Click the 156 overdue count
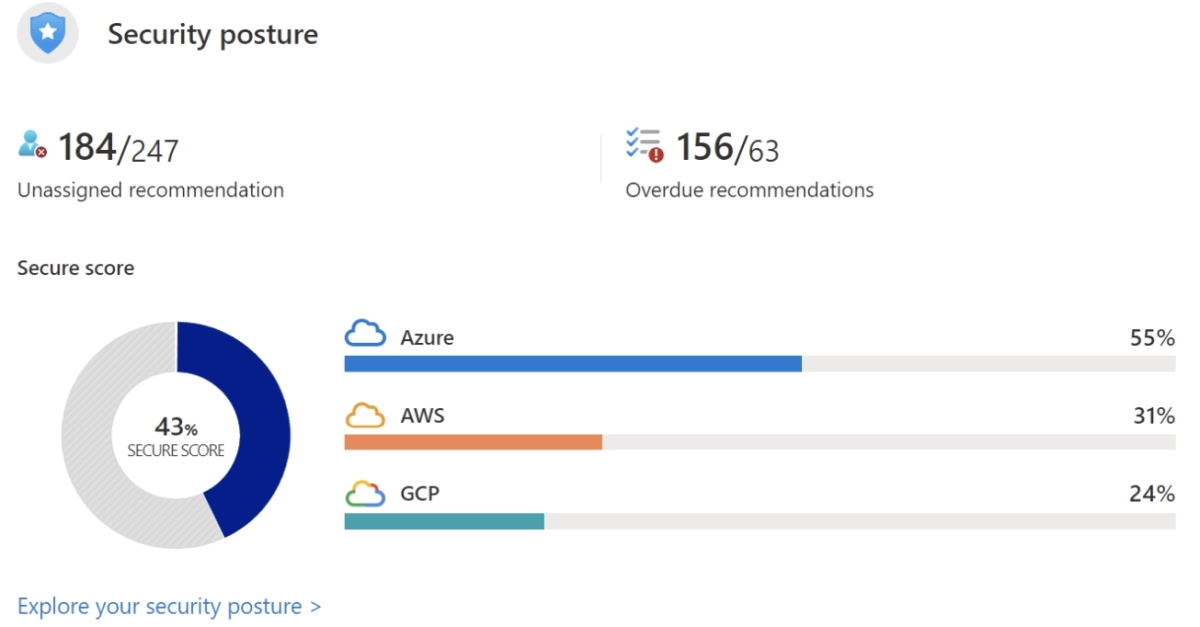This screenshot has width=1200, height=627. pos(705,148)
